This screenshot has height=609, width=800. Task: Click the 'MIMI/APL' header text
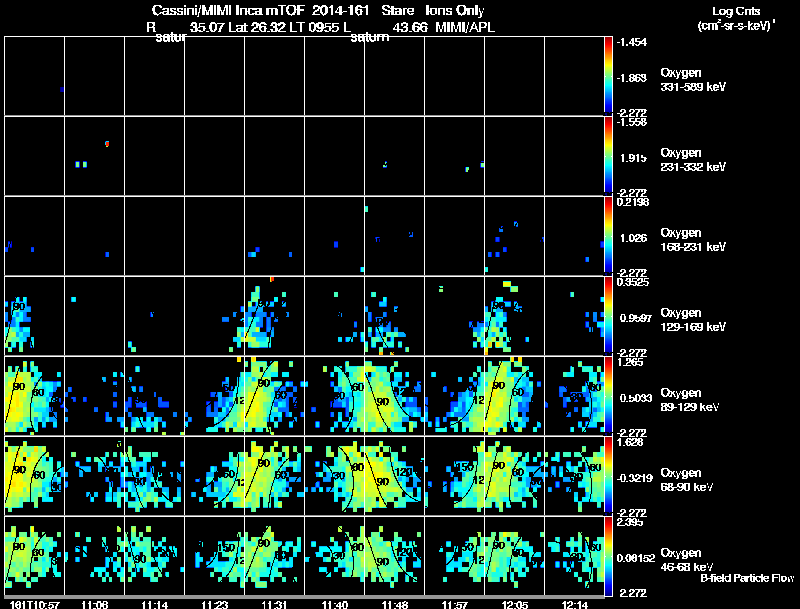pyautogui.click(x=465, y=27)
